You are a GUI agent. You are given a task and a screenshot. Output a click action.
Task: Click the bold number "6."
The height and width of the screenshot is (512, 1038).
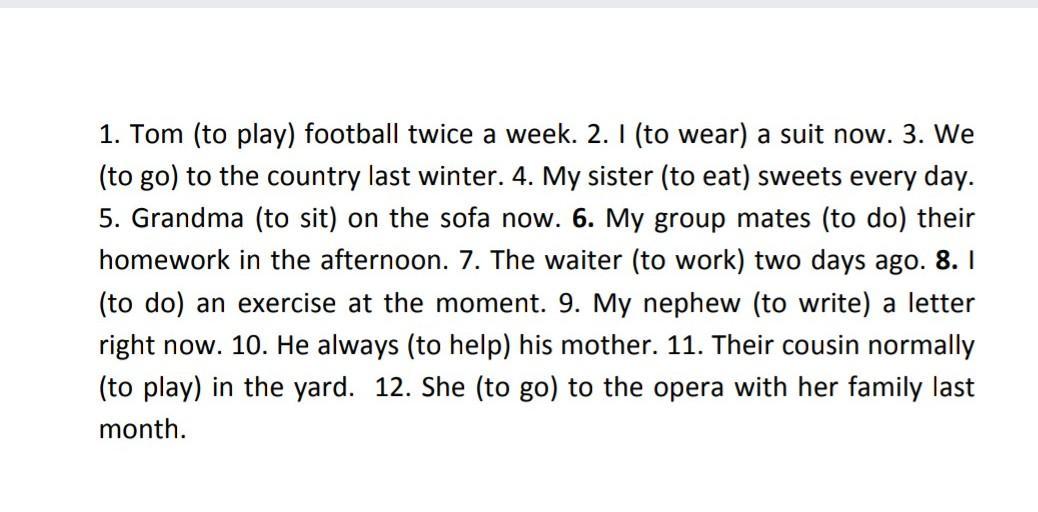[583, 219]
